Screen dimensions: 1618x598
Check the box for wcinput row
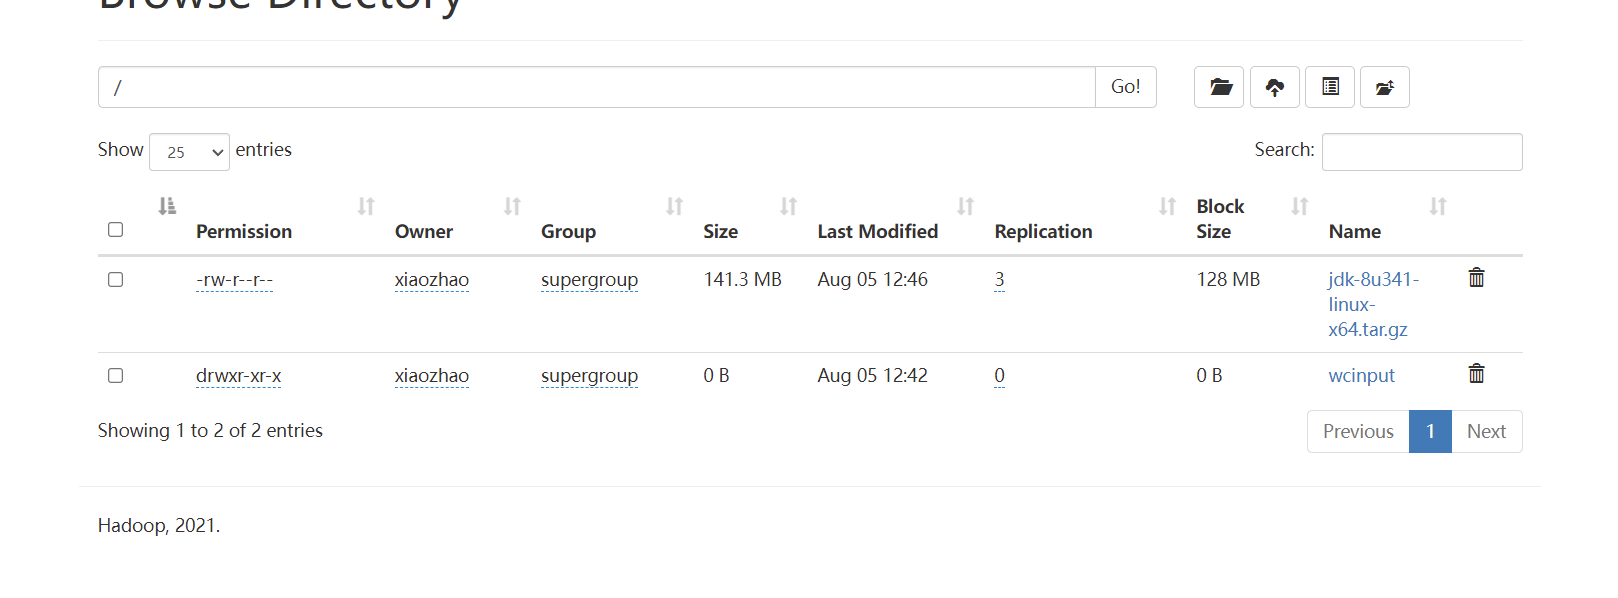click(116, 376)
